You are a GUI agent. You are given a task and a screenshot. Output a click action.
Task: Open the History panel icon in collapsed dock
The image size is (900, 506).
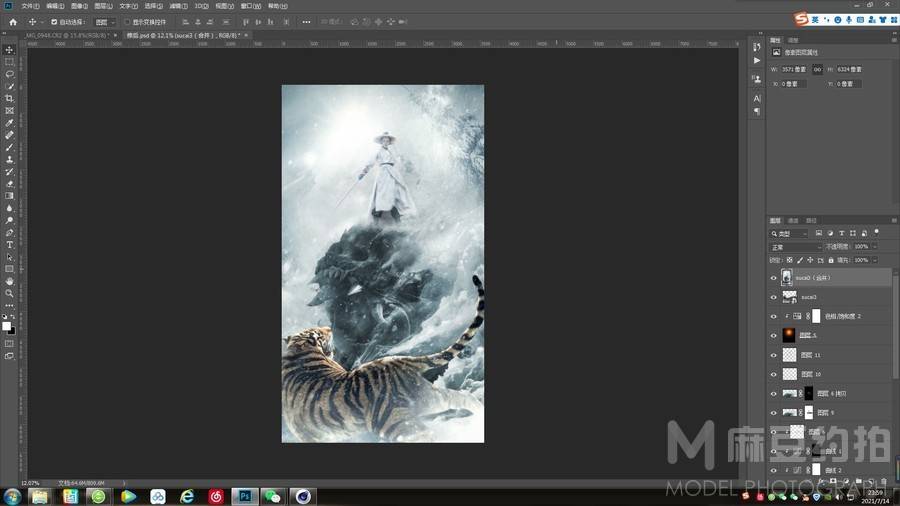click(x=757, y=47)
